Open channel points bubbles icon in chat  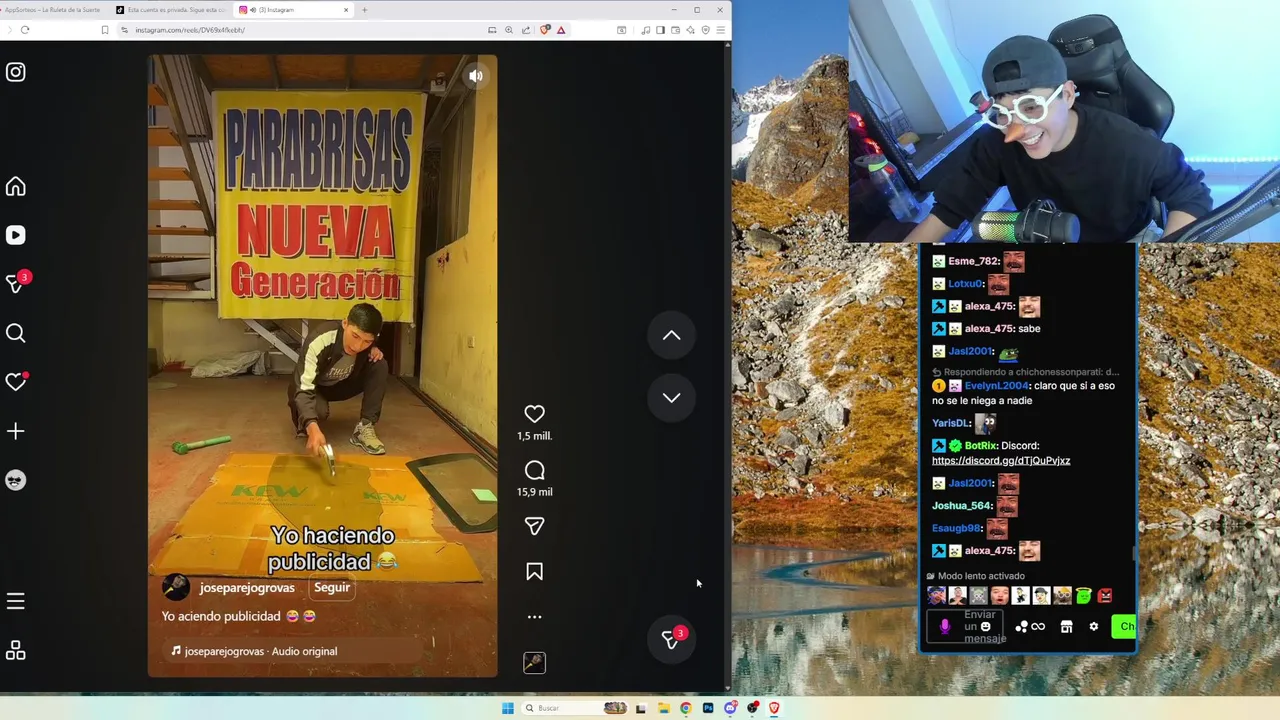1021,627
